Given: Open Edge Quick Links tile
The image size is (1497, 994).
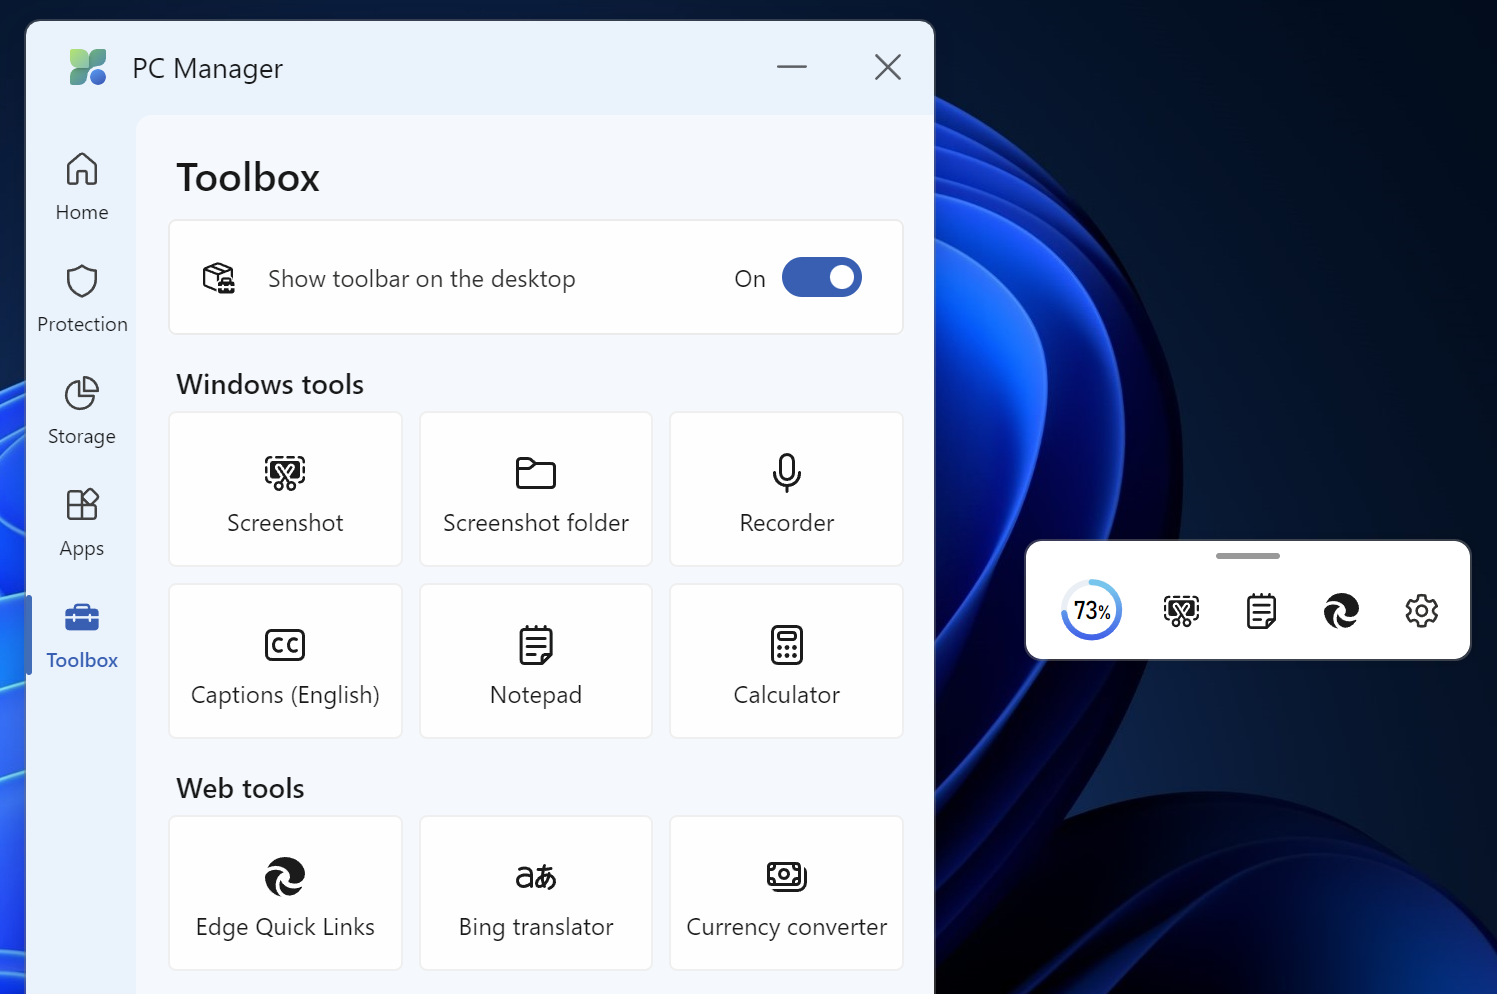Looking at the screenshot, I should coord(285,893).
